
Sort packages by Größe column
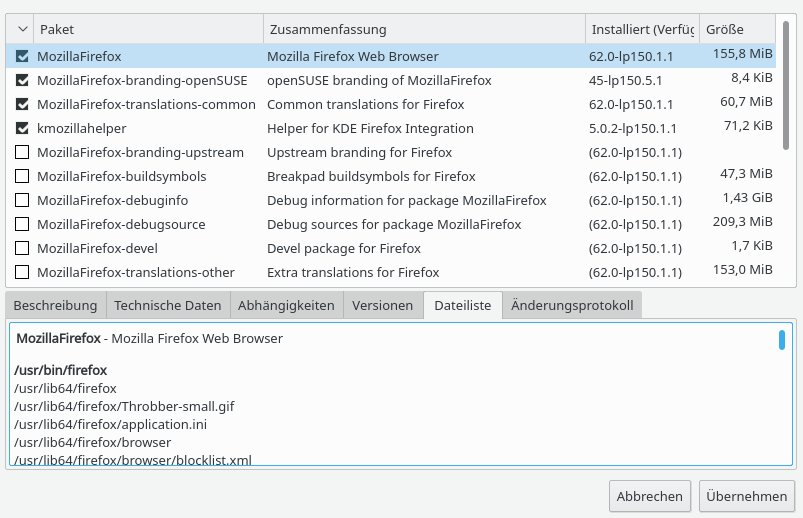pyautogui.click(x=735, y=30)
